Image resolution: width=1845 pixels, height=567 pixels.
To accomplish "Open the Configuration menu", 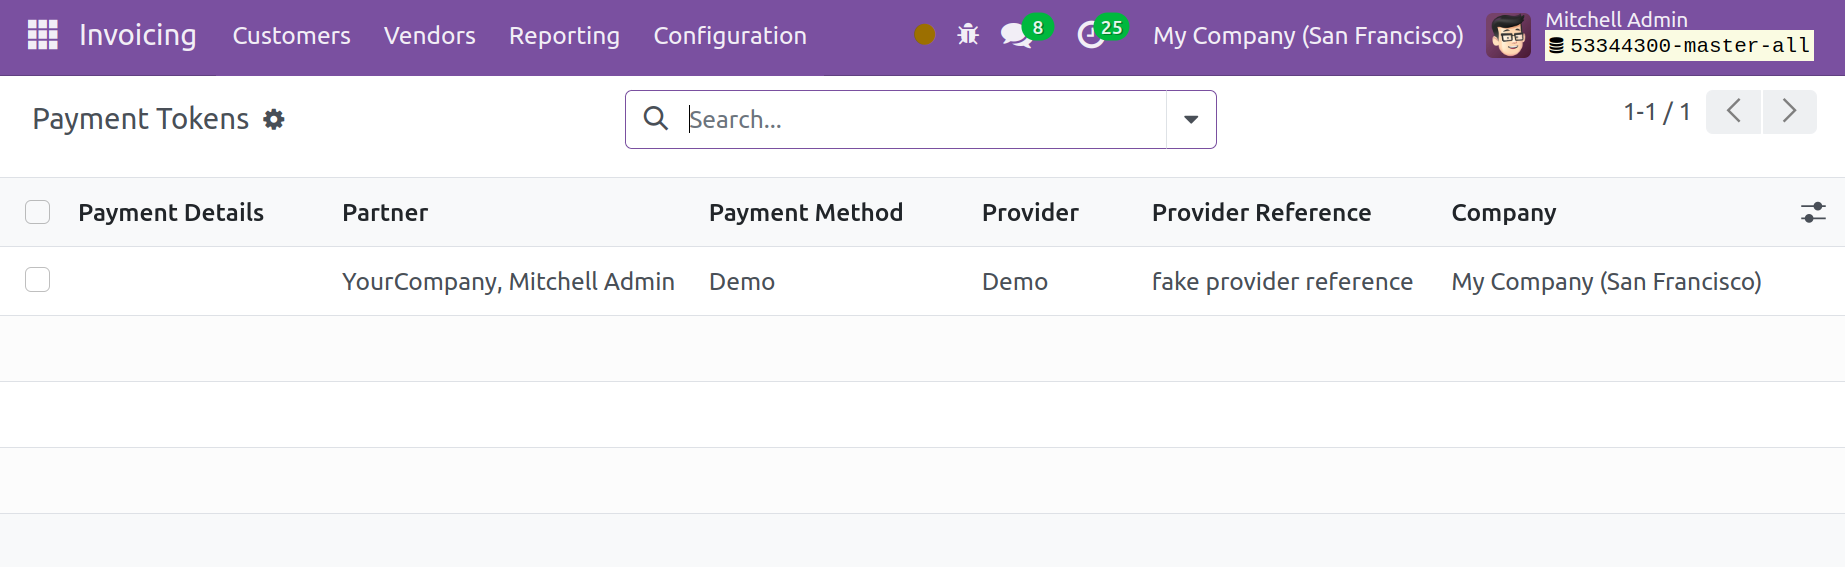I will (x=730, y=36).
